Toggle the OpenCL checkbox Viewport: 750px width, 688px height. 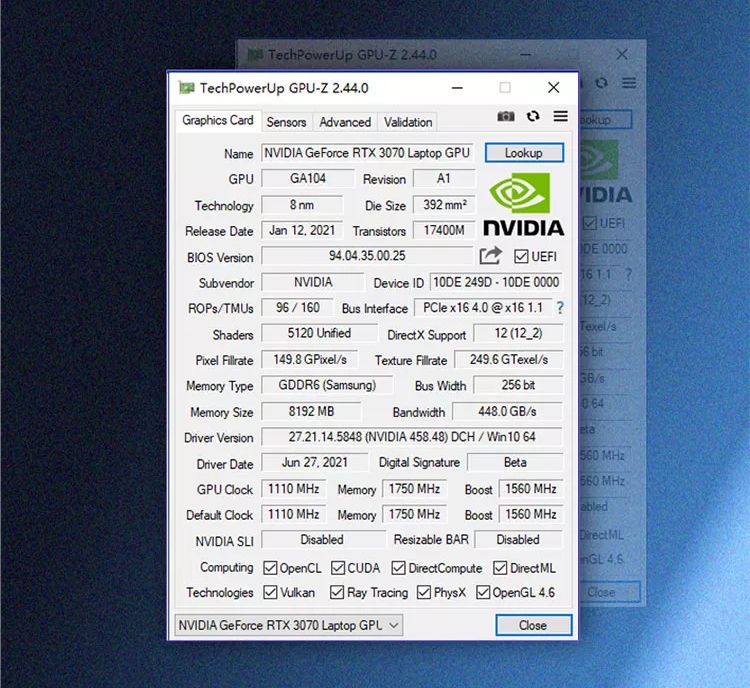[270, 568]
